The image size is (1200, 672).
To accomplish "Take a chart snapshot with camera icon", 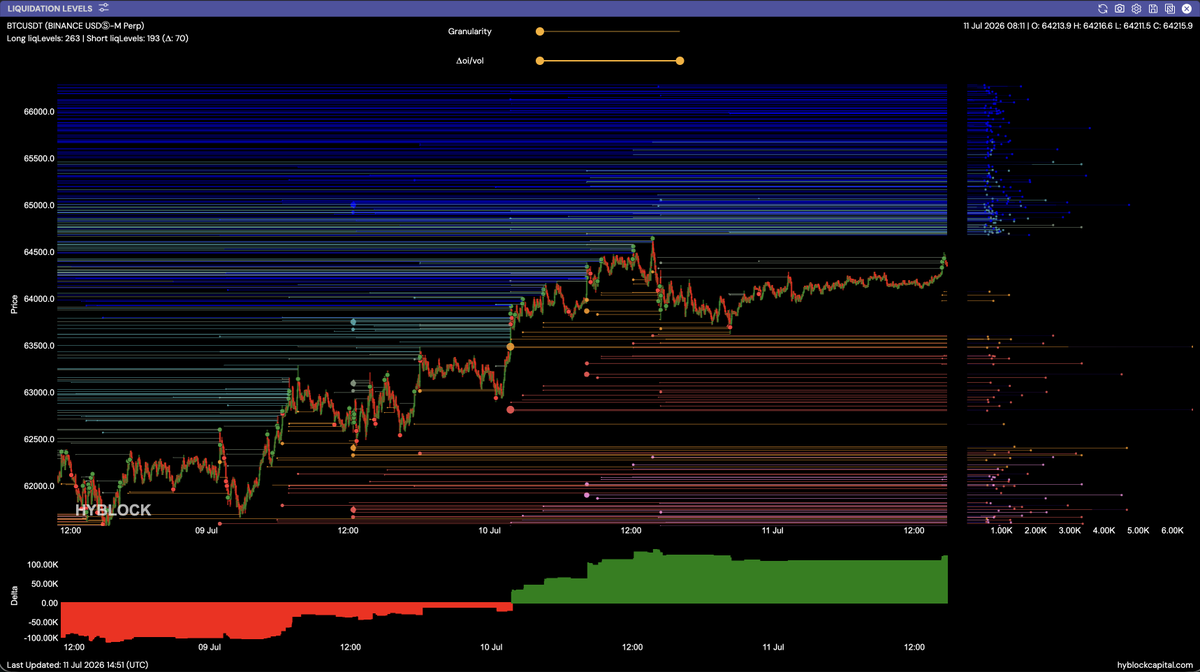I will [1120, 8].
